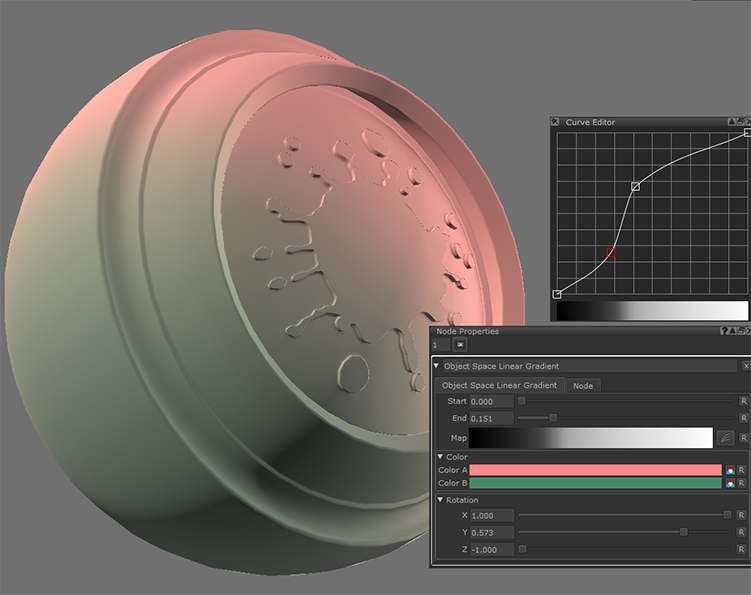Select the red curve control point

coord(611,252)
